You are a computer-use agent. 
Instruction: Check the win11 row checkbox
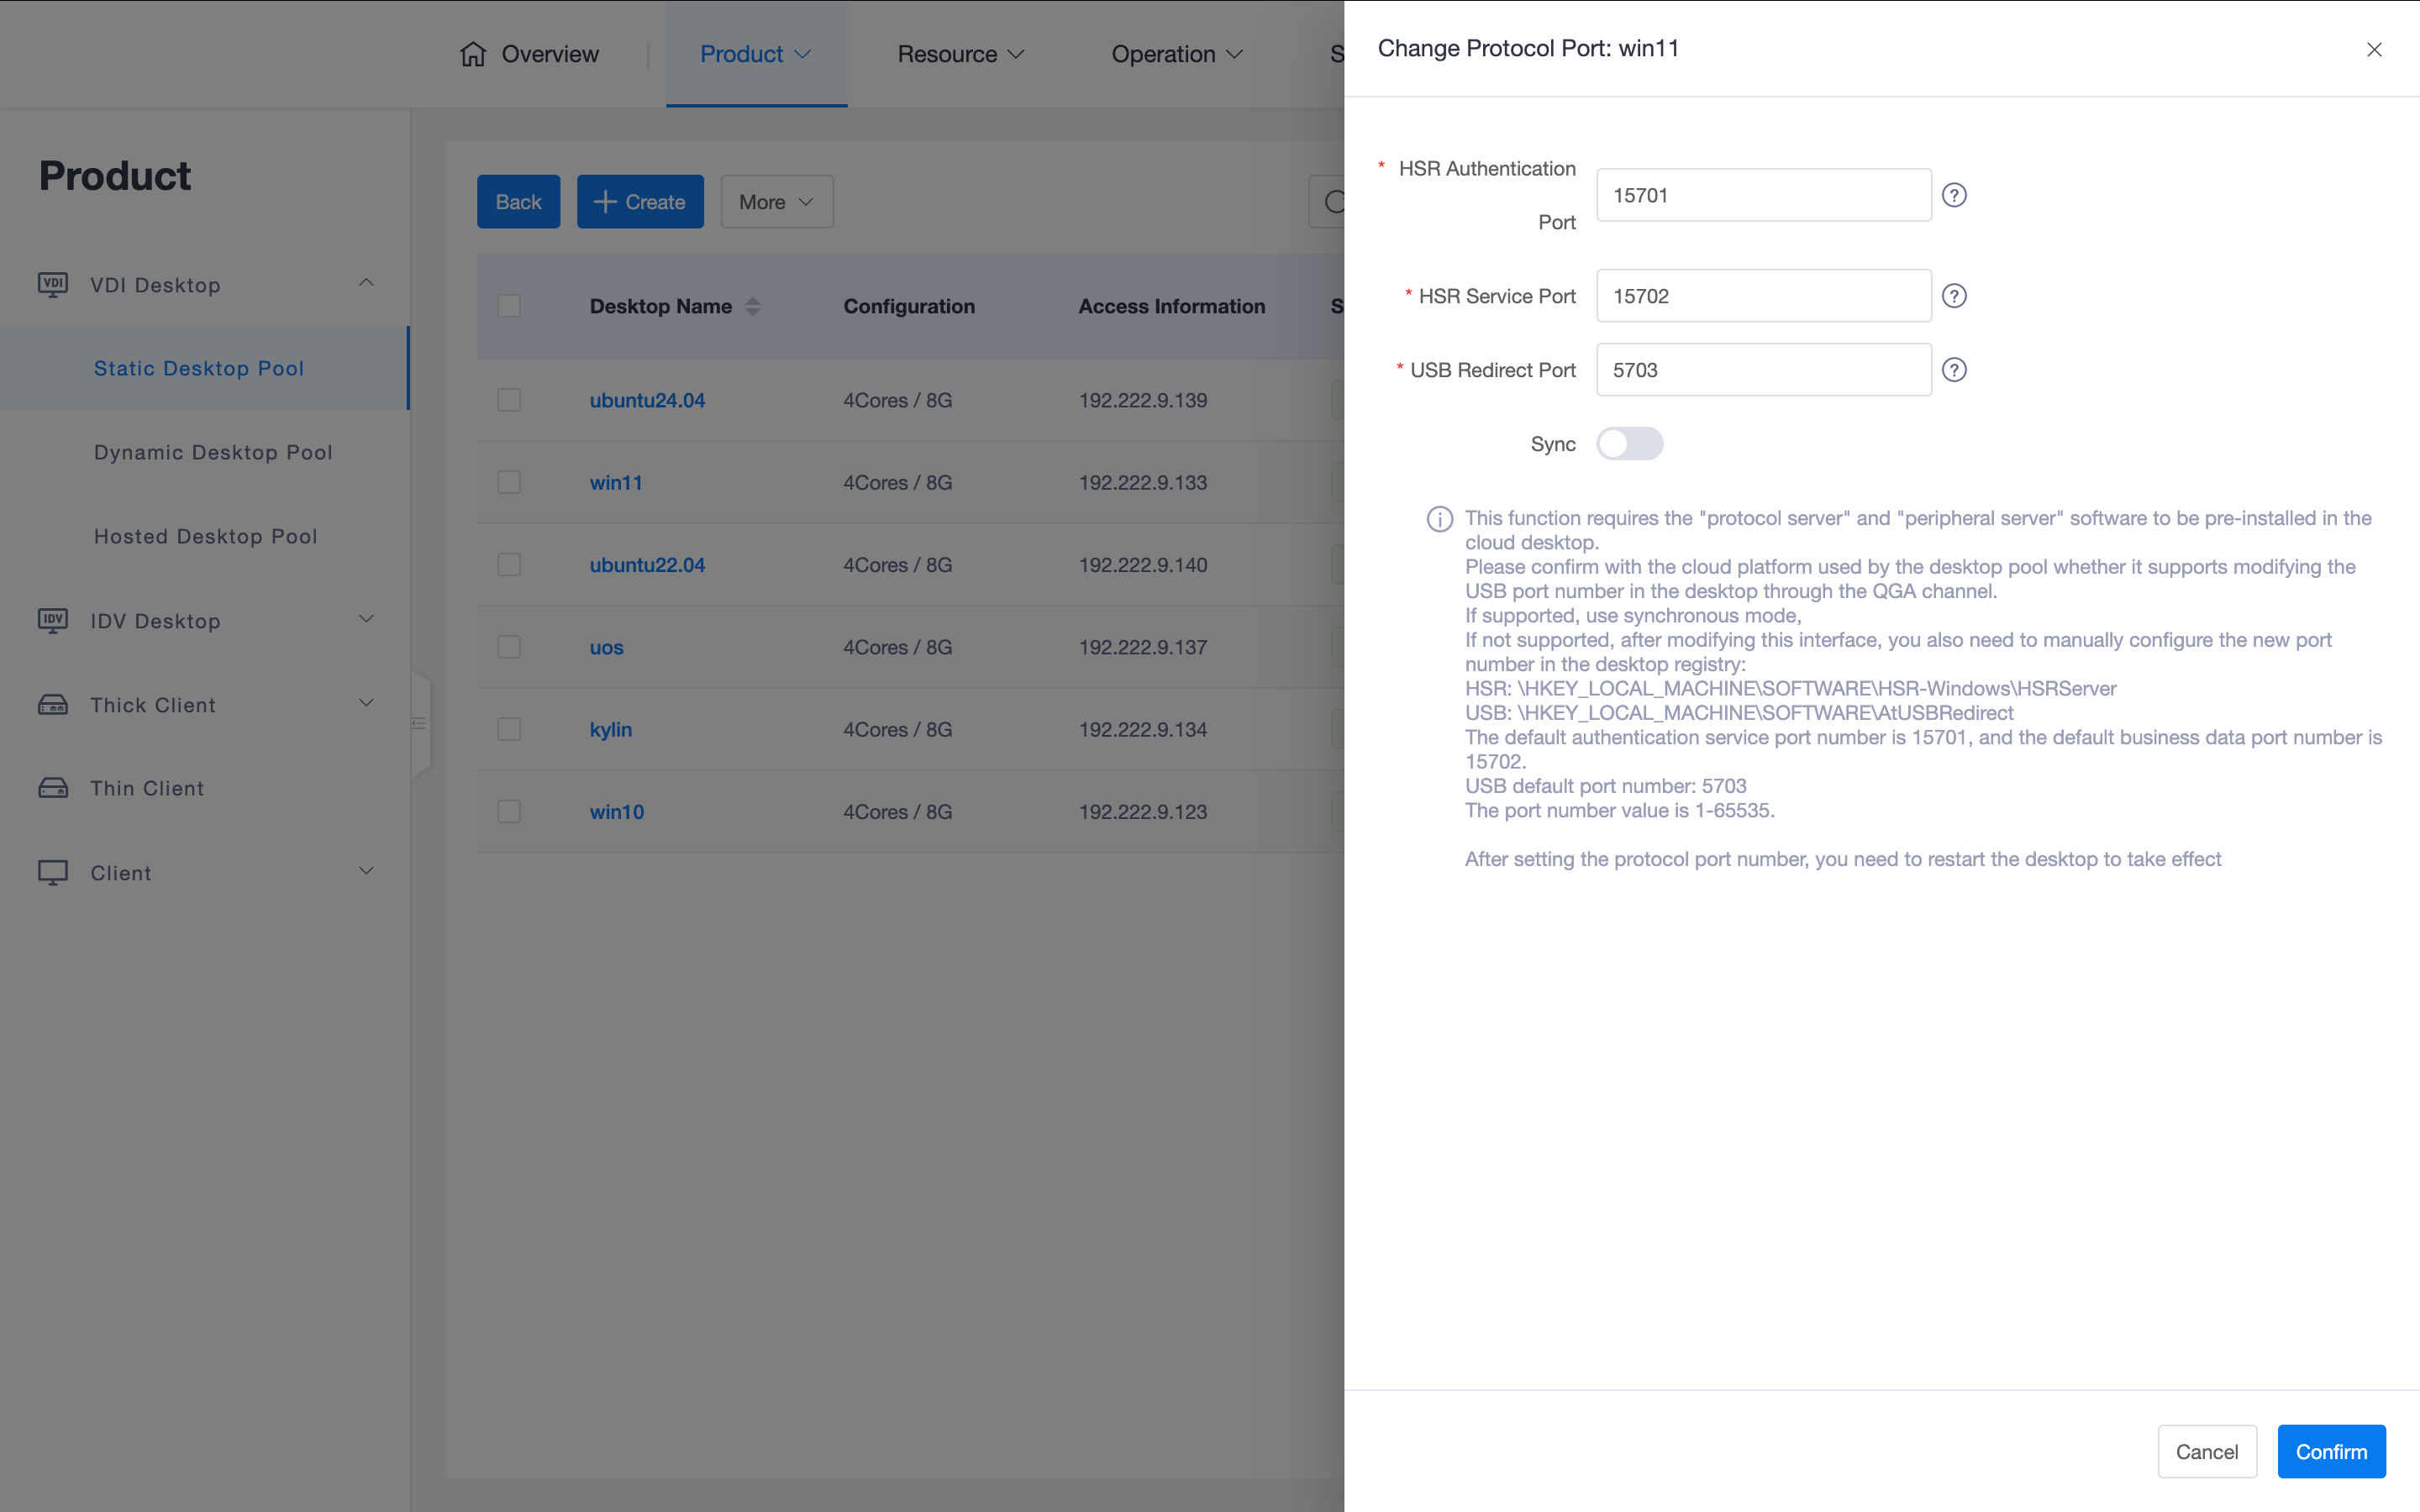tap(509, 482)
